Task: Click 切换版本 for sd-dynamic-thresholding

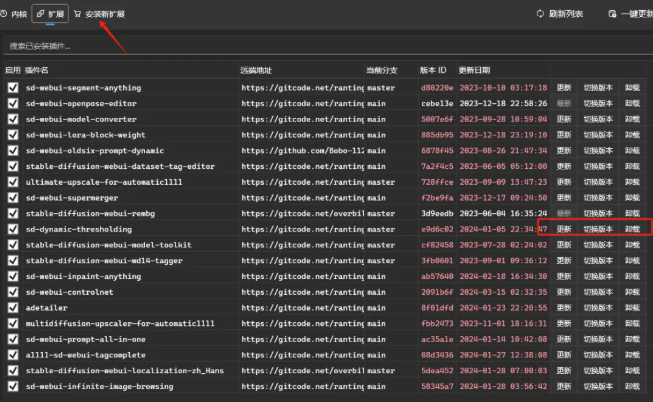Action: (598, 229)
